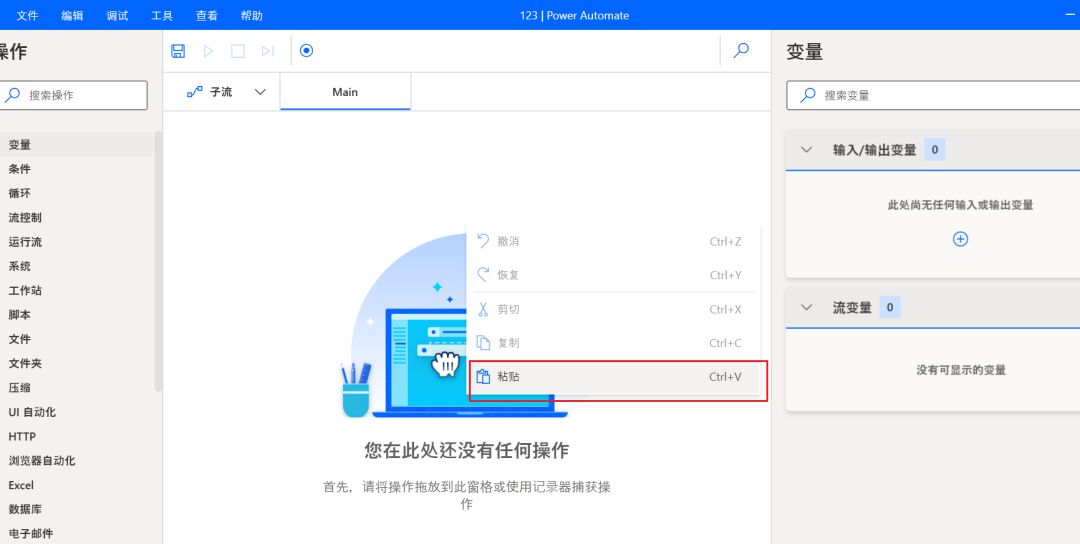Add input/output variable plus icon
This screenshot has height=544, width=1080.
pos(960,239)
